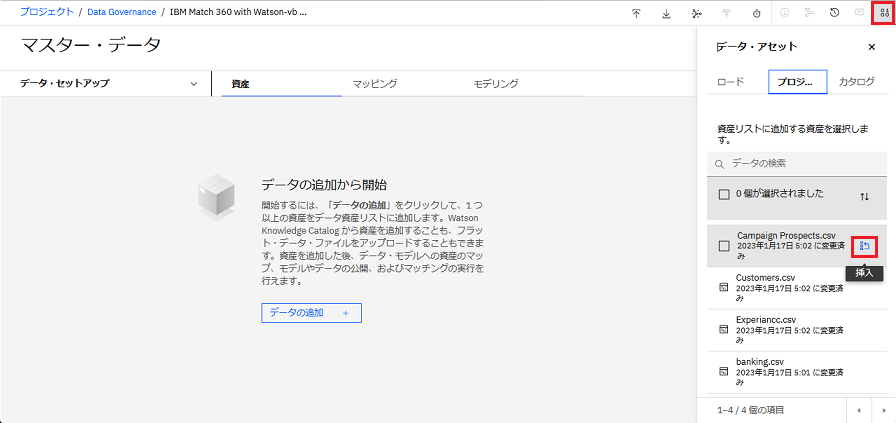Viewport: 896px width, 423px height.
Task: Click the データの追加 button
Action: (311, 313)
